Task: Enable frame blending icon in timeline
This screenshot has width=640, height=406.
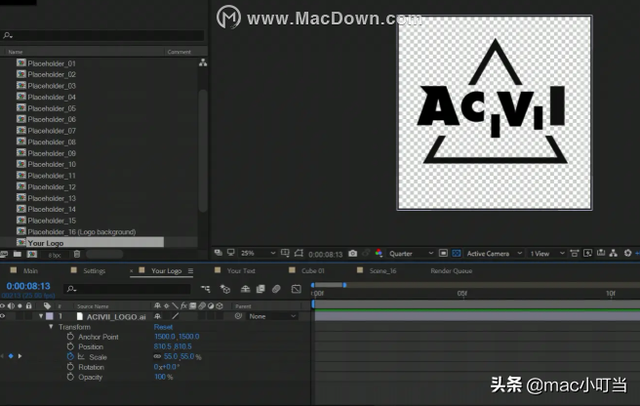Action: (x=260, y=289)
